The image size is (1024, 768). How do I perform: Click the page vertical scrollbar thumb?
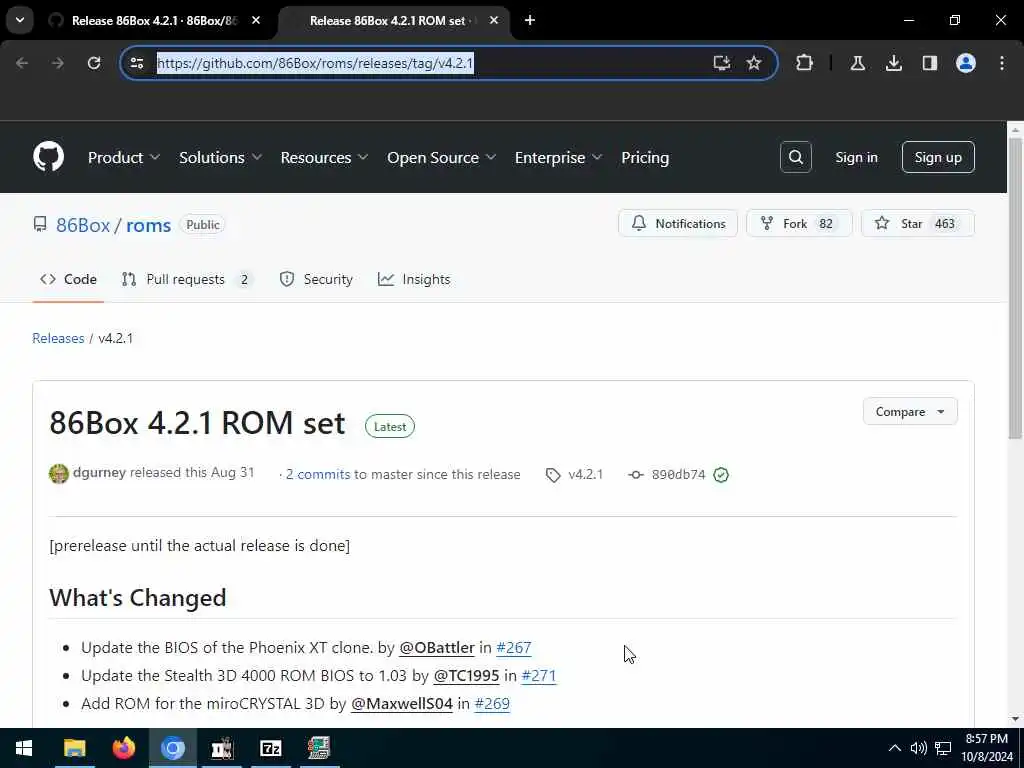[x=1015, y=287]
